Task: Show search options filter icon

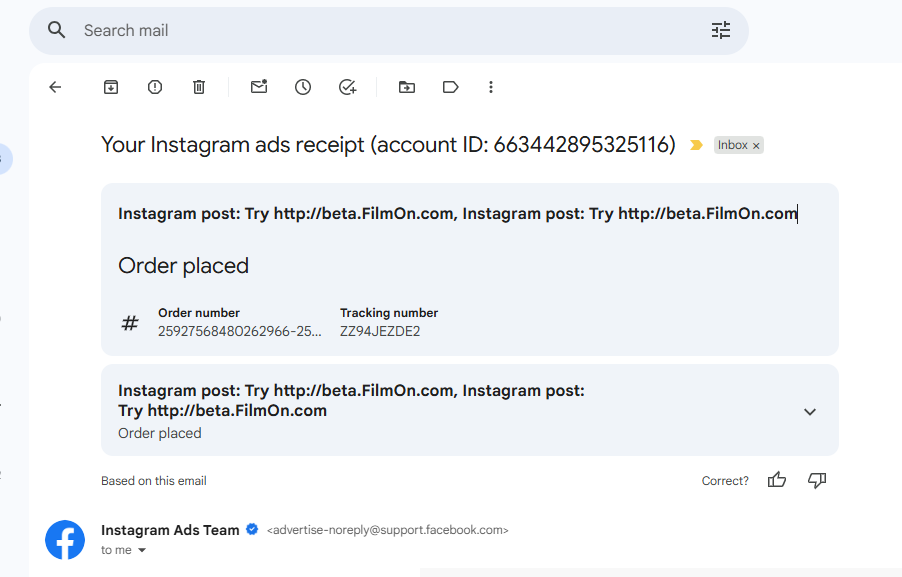Action: click(721, 30)
